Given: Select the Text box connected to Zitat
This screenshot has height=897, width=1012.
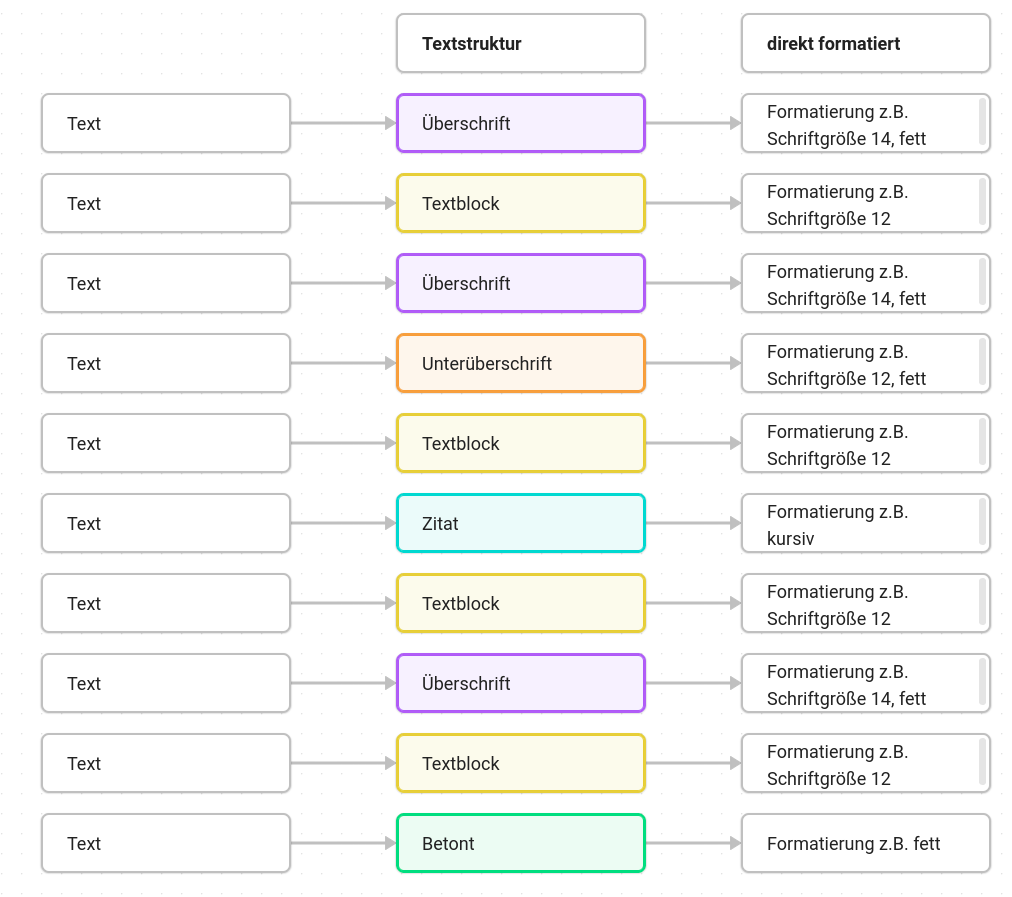Looking at the screenshot, I should click(x=166, y=523).
